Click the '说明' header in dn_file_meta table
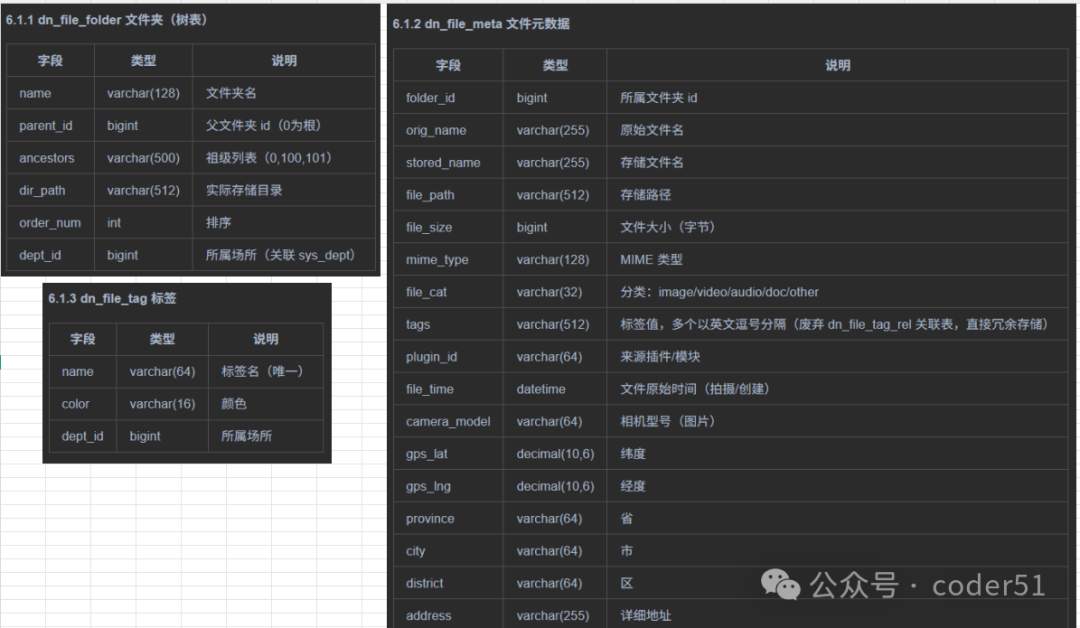This screenshot has width=1080, height=628. (x=838, y=65)
